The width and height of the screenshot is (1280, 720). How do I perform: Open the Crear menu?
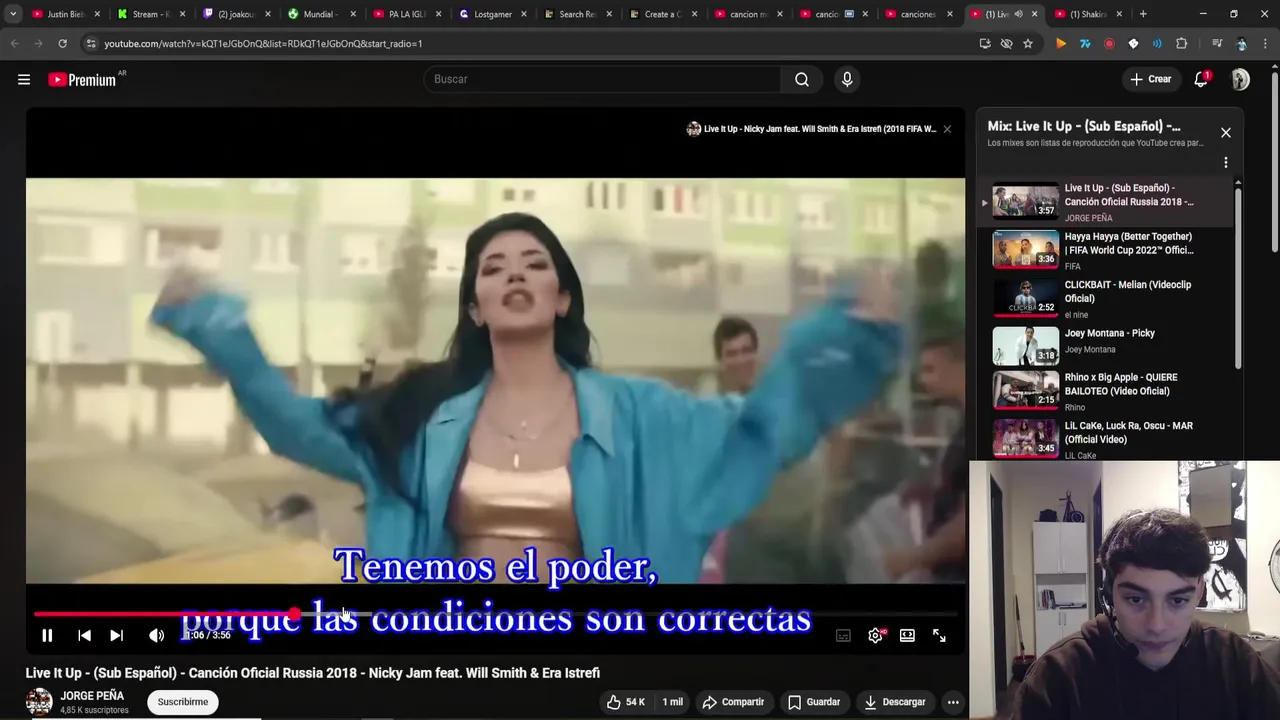coord(1151,79)
